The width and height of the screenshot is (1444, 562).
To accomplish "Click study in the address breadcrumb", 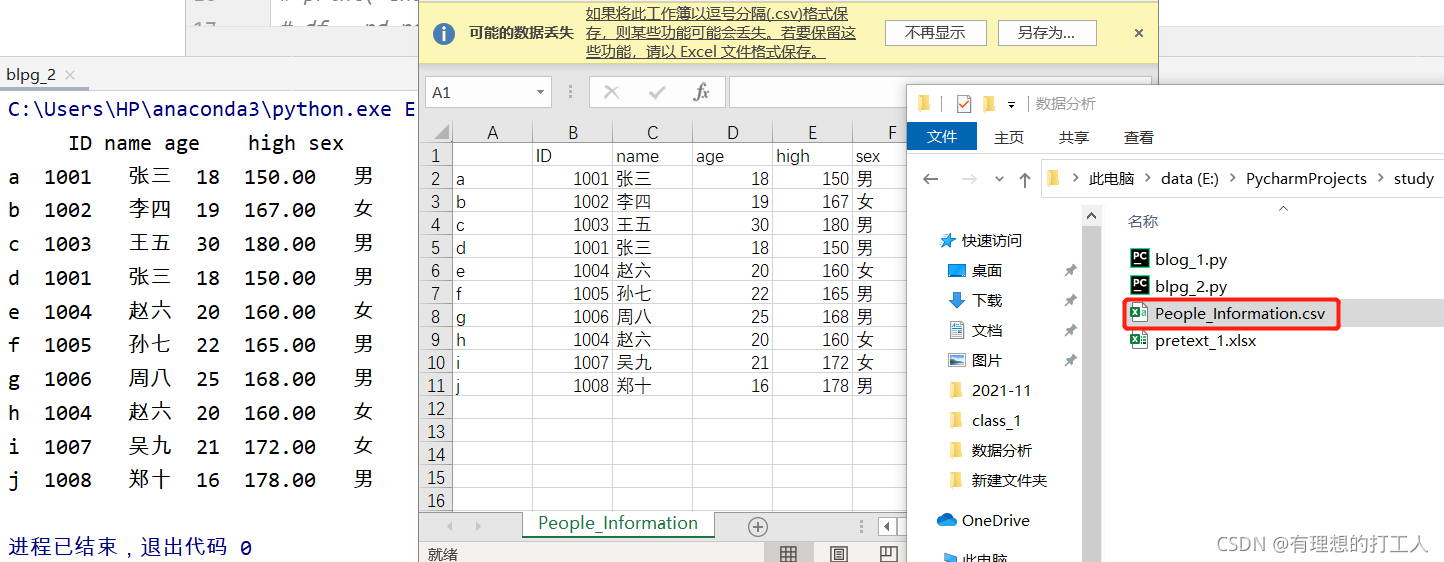I will 1414,179.
